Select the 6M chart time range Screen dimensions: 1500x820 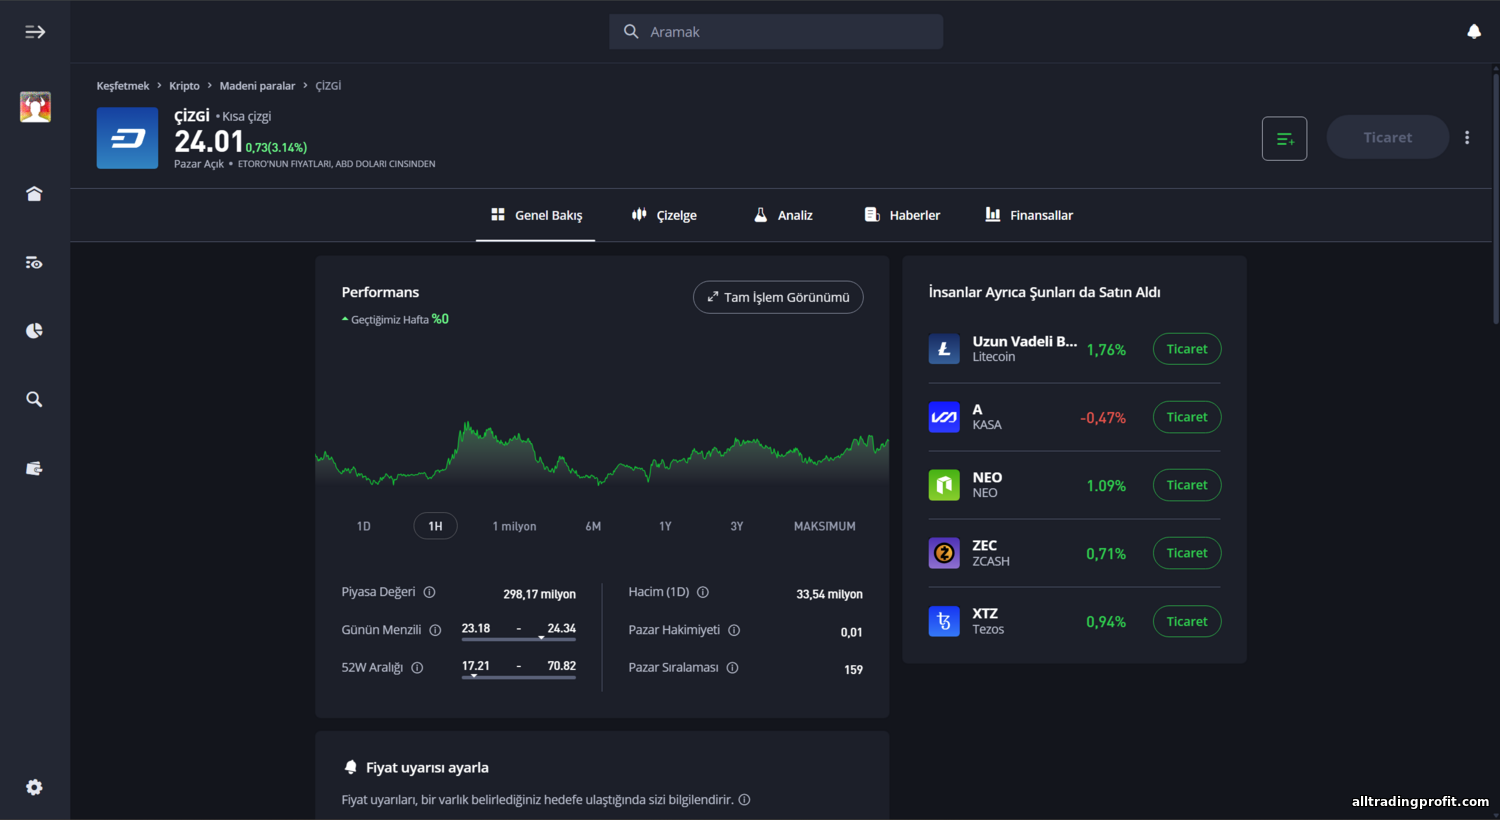(x=593, y=526)
